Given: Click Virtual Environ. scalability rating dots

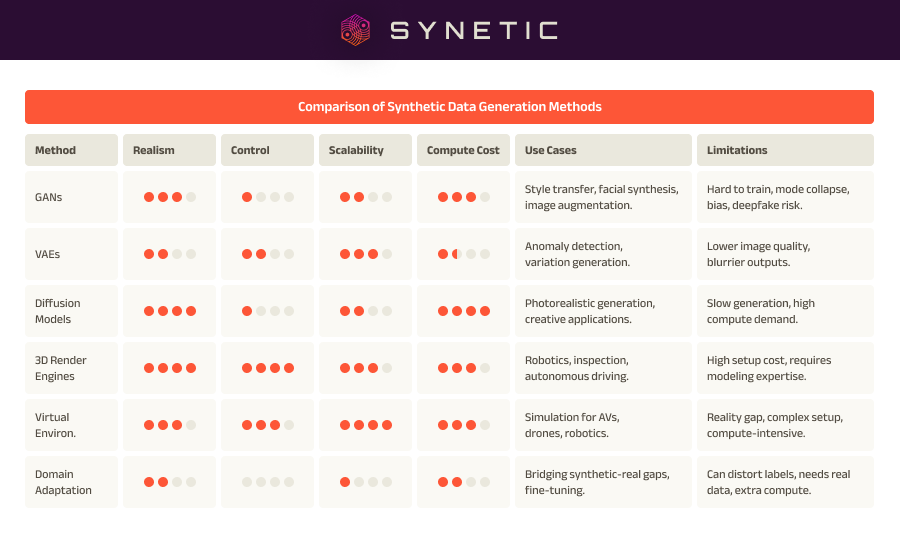Looking at the screenshot, I should pos(366,425).
